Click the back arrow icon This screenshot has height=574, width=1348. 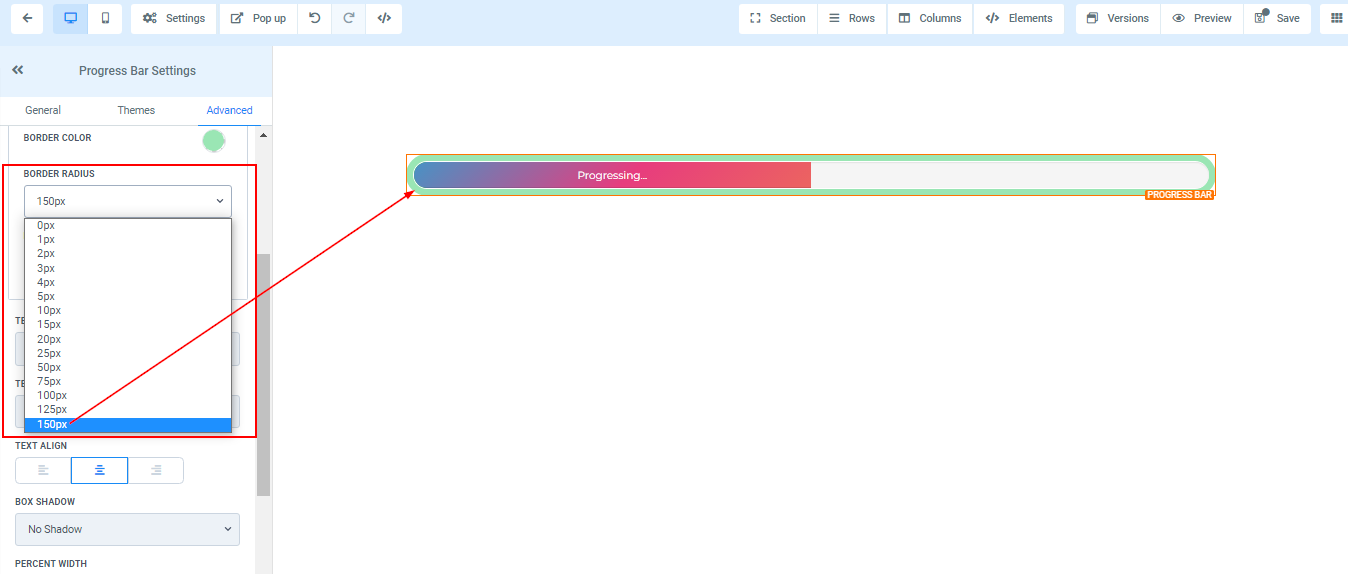(27, 18)
